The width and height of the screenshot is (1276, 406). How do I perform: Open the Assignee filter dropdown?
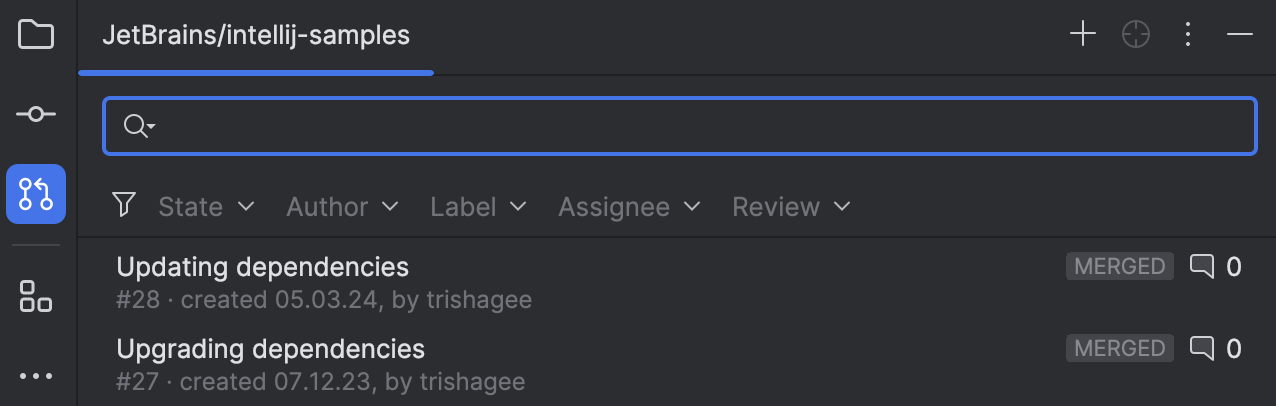click(x=629, y=207)
